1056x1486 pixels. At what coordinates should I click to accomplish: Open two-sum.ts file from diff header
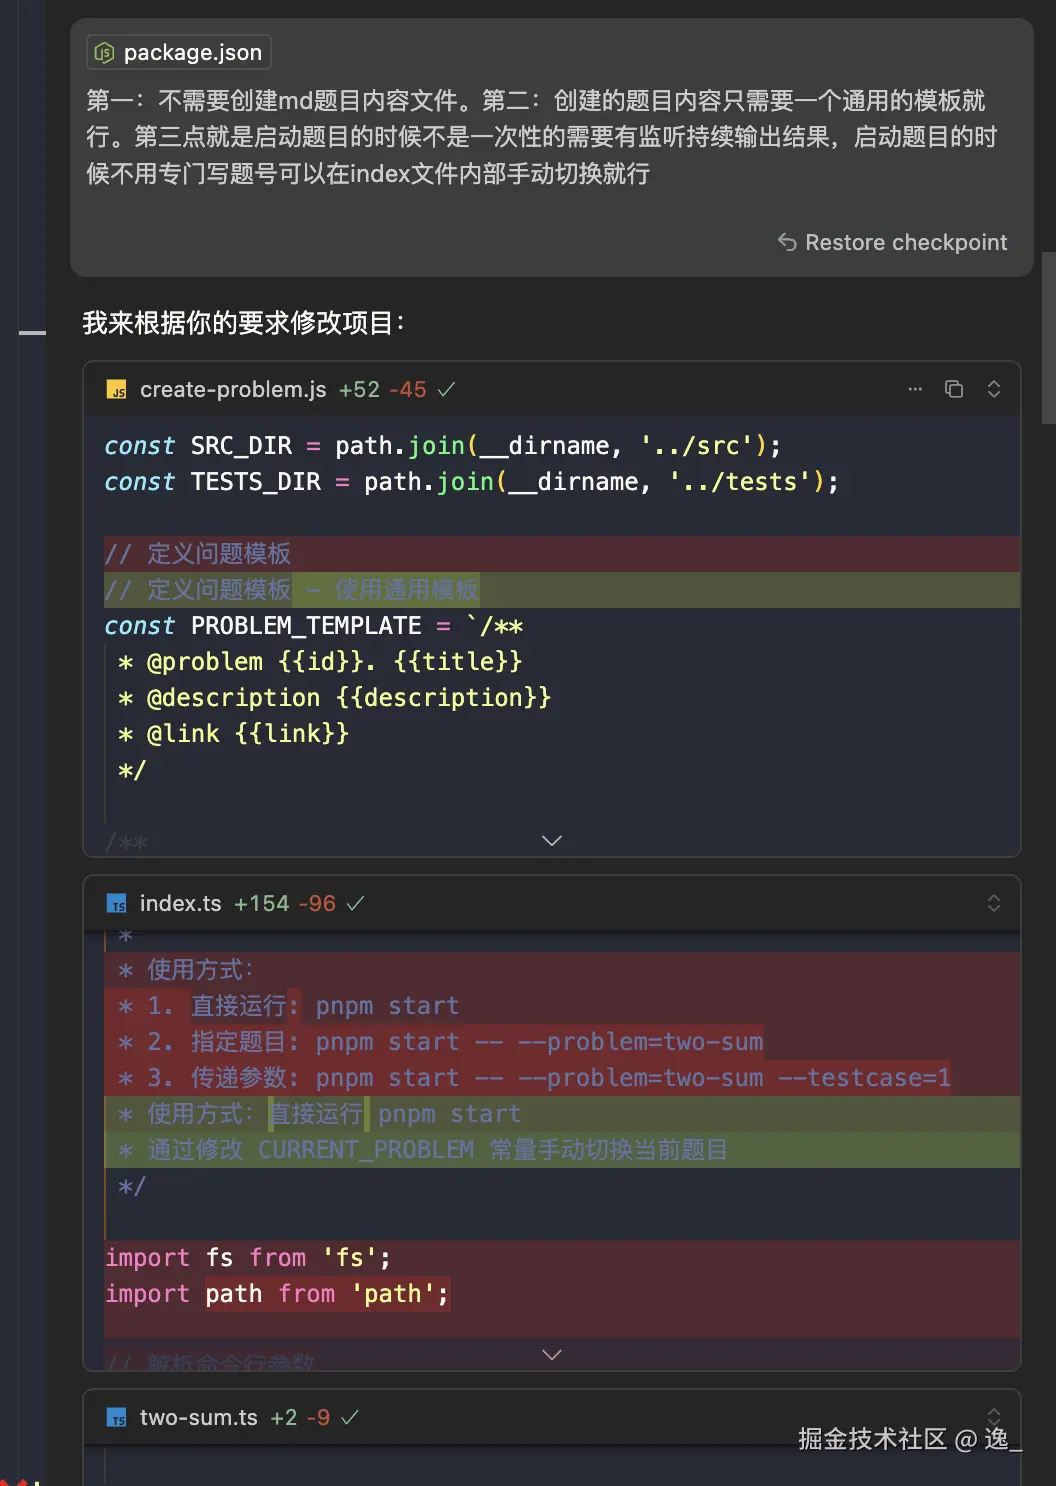(199, 1417)
